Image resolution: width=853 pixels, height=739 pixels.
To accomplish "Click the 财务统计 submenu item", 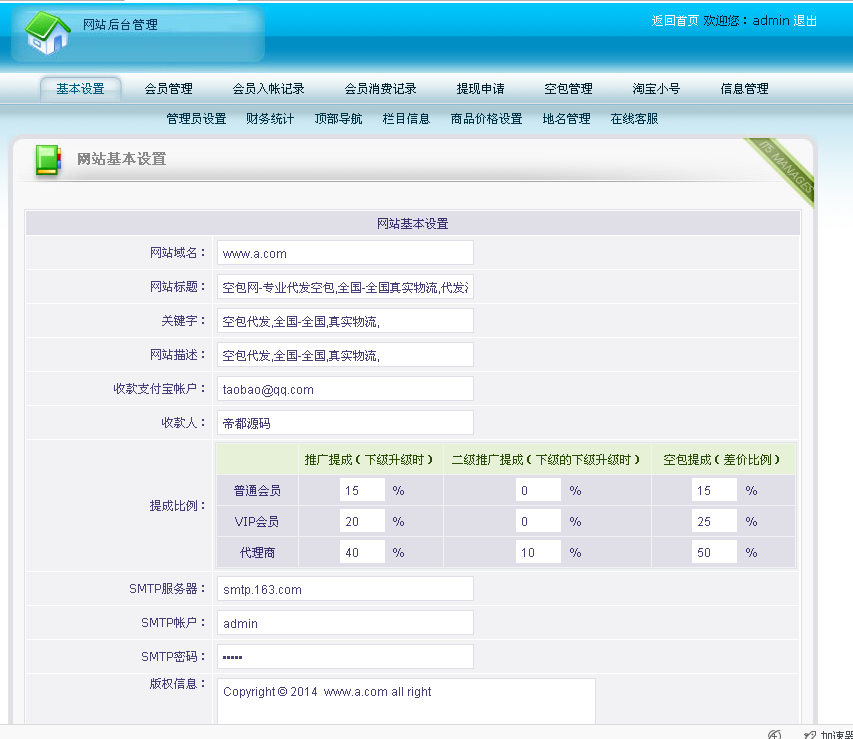I will coord(270,119).
